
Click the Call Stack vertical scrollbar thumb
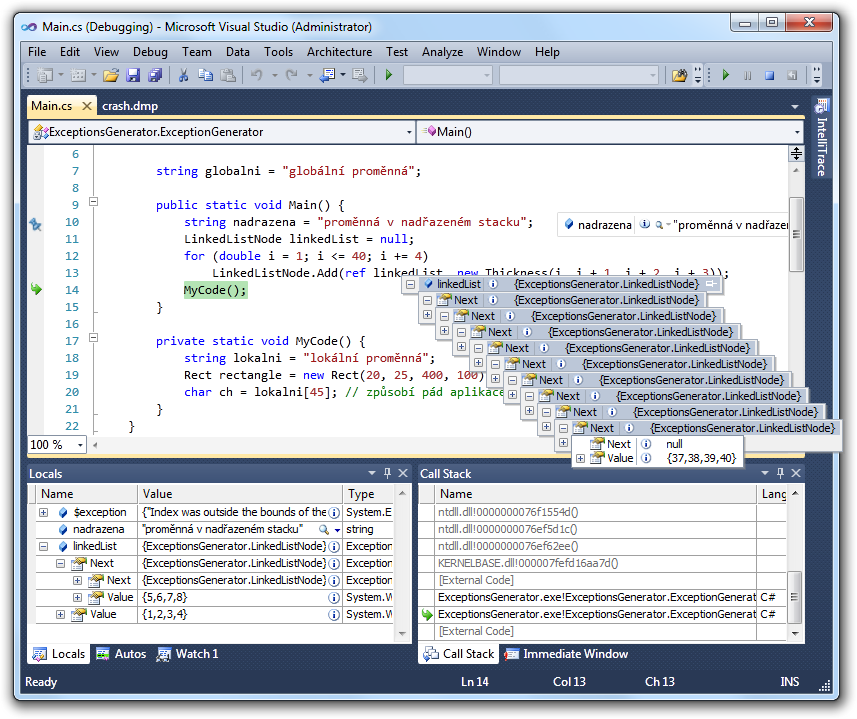point(795,597)
